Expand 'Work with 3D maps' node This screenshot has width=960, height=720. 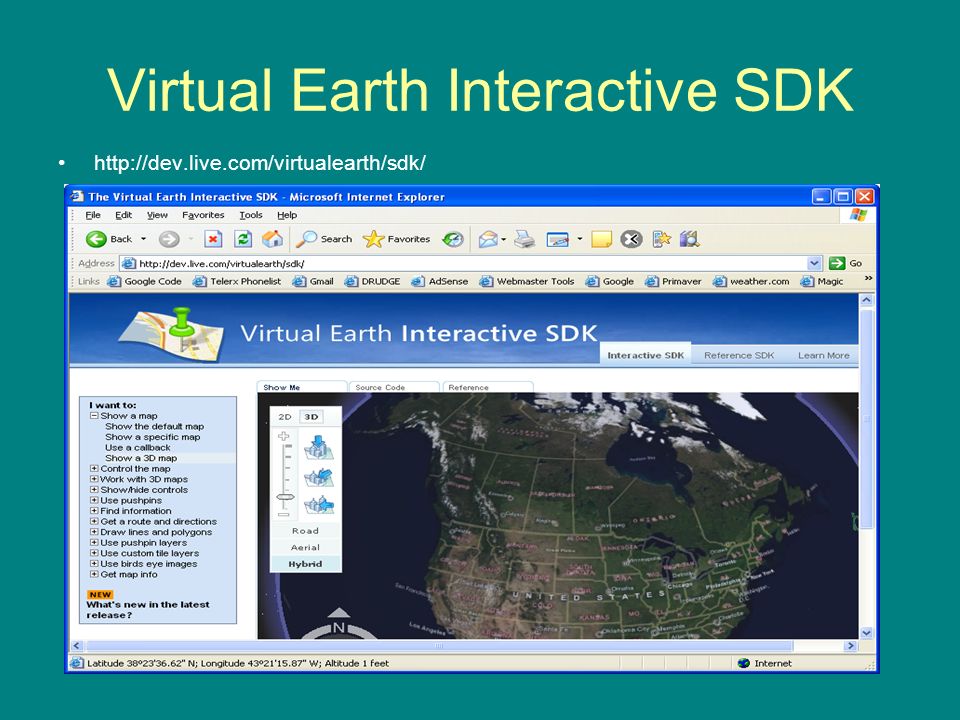click(94, 479)
